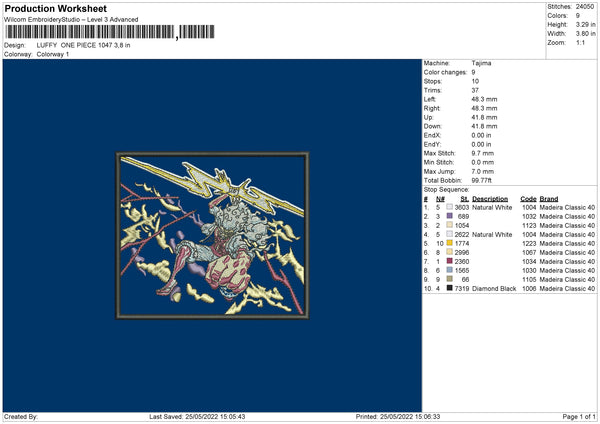The width and height of the screenshot is (600, 424).
Task: Click the Description column header
Action: point(490,199)
